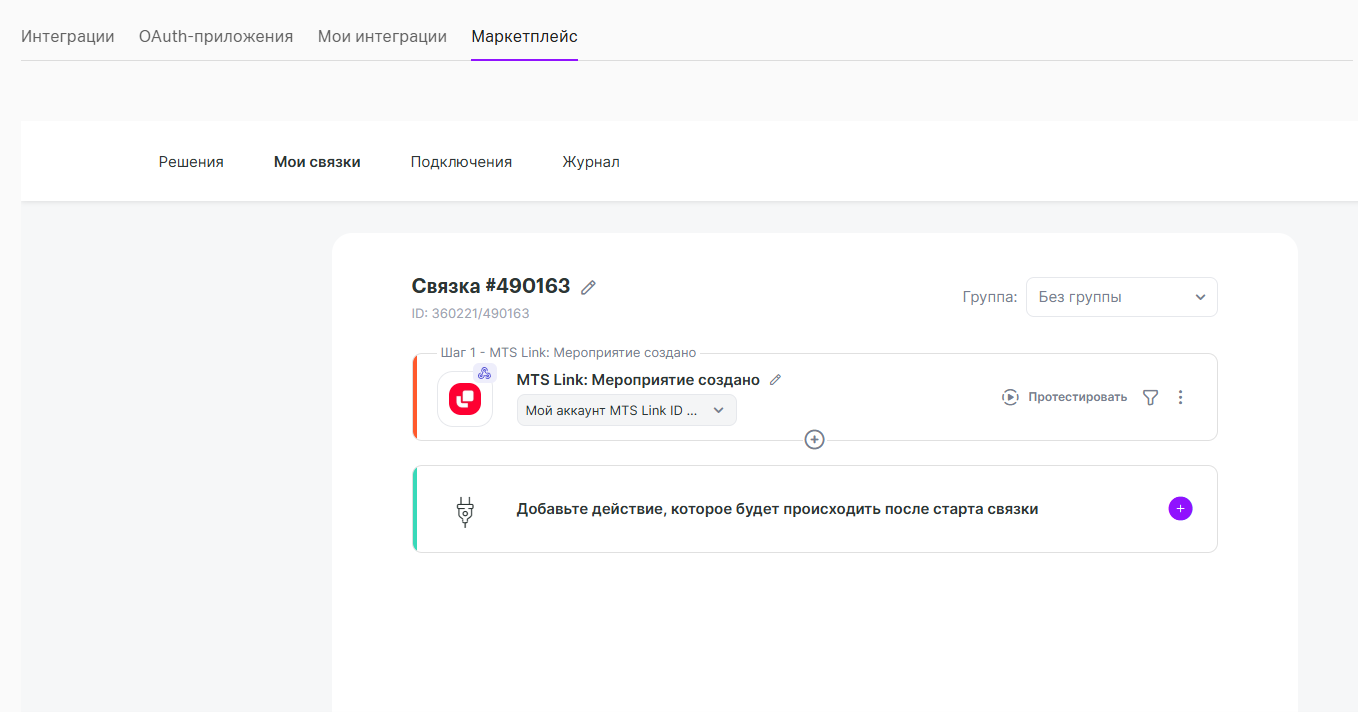The height and width of the screenshot is (712, 1358).
Task: Click the plug icon in the action block
Action: [464, 511]
